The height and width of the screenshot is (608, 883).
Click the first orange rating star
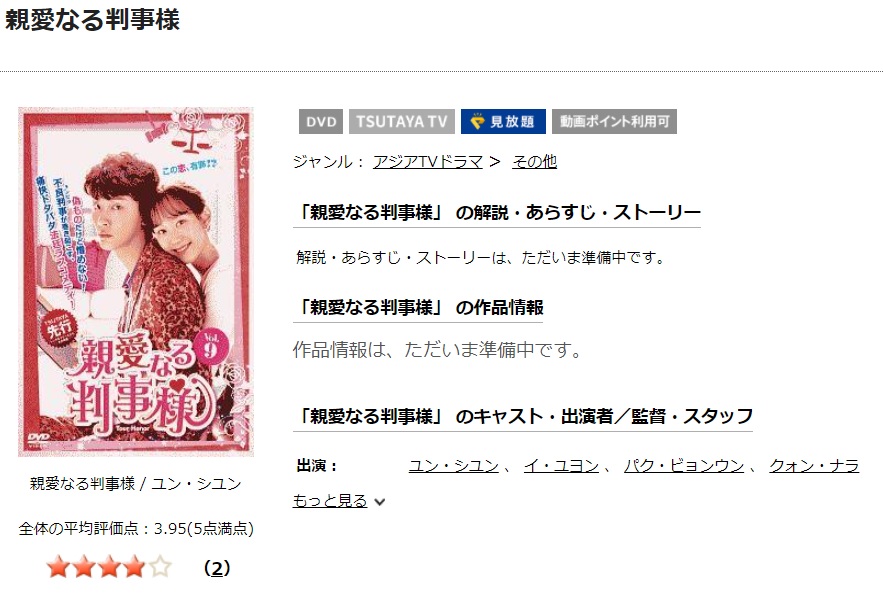[58, 567]
